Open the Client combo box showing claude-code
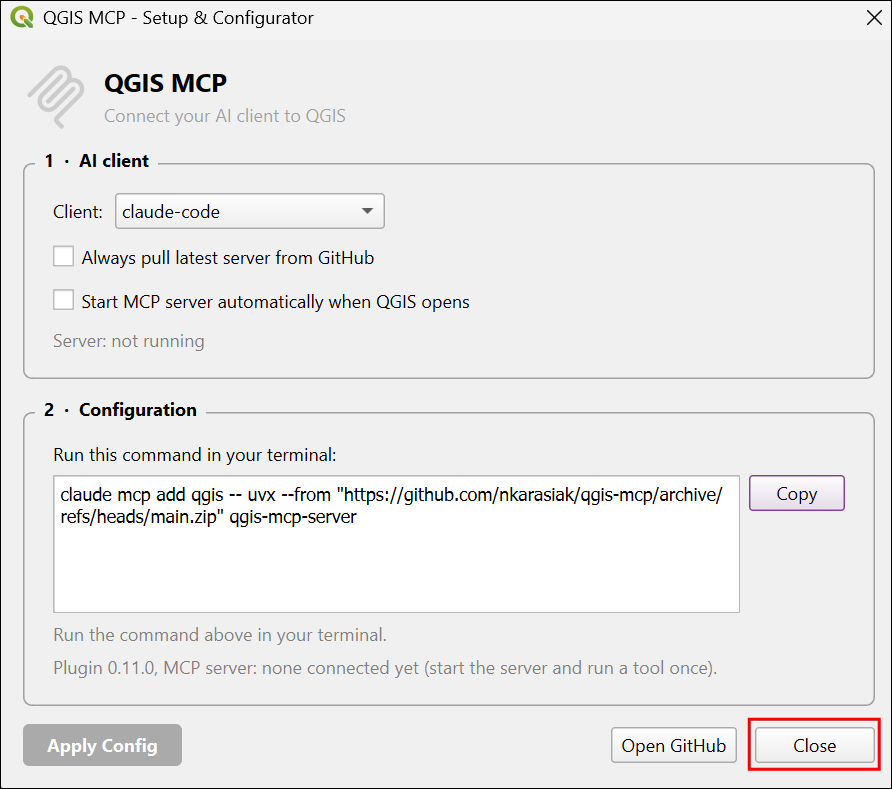This screenshot has height=789, width=892. 250,212
